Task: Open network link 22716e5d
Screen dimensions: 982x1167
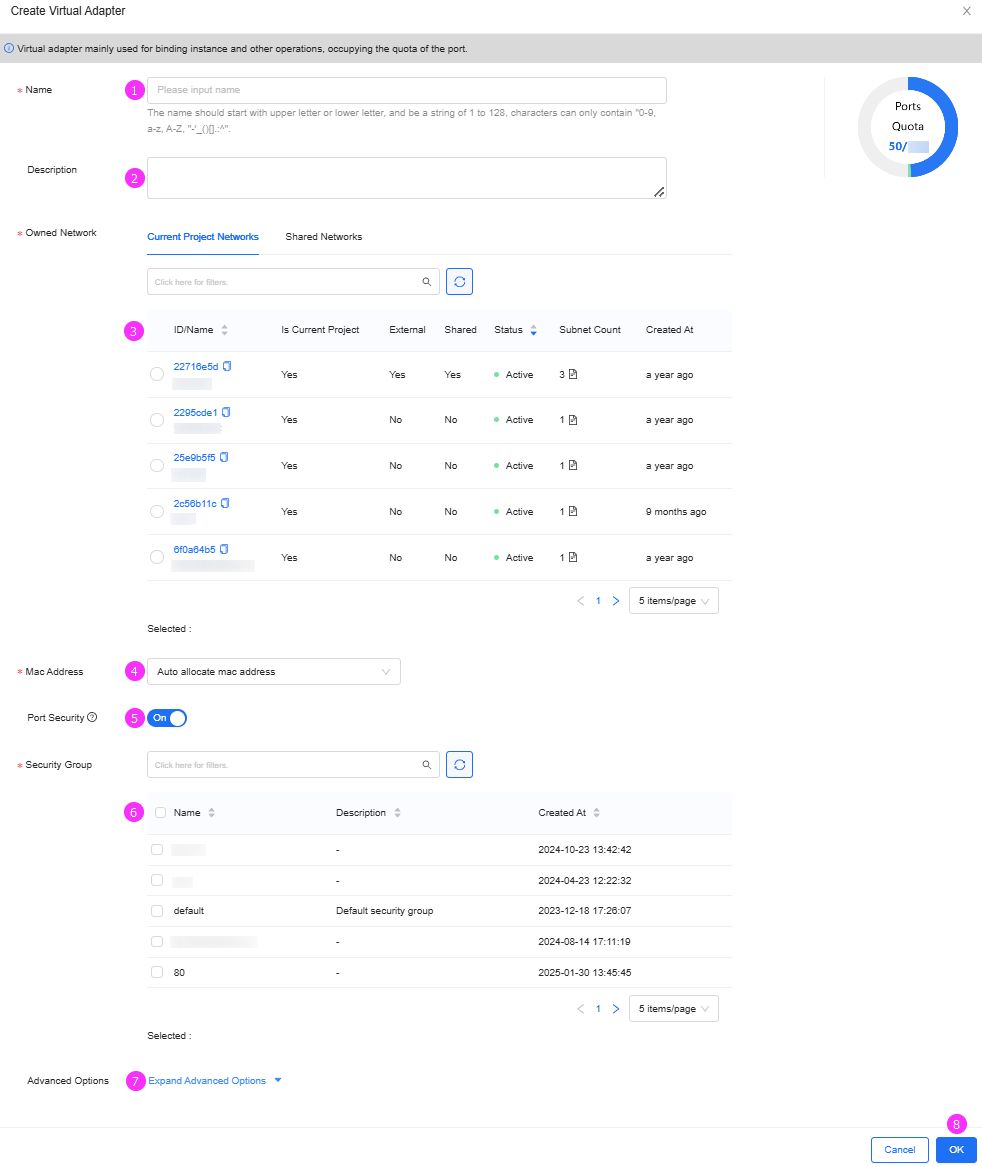Action: point(196,366)
